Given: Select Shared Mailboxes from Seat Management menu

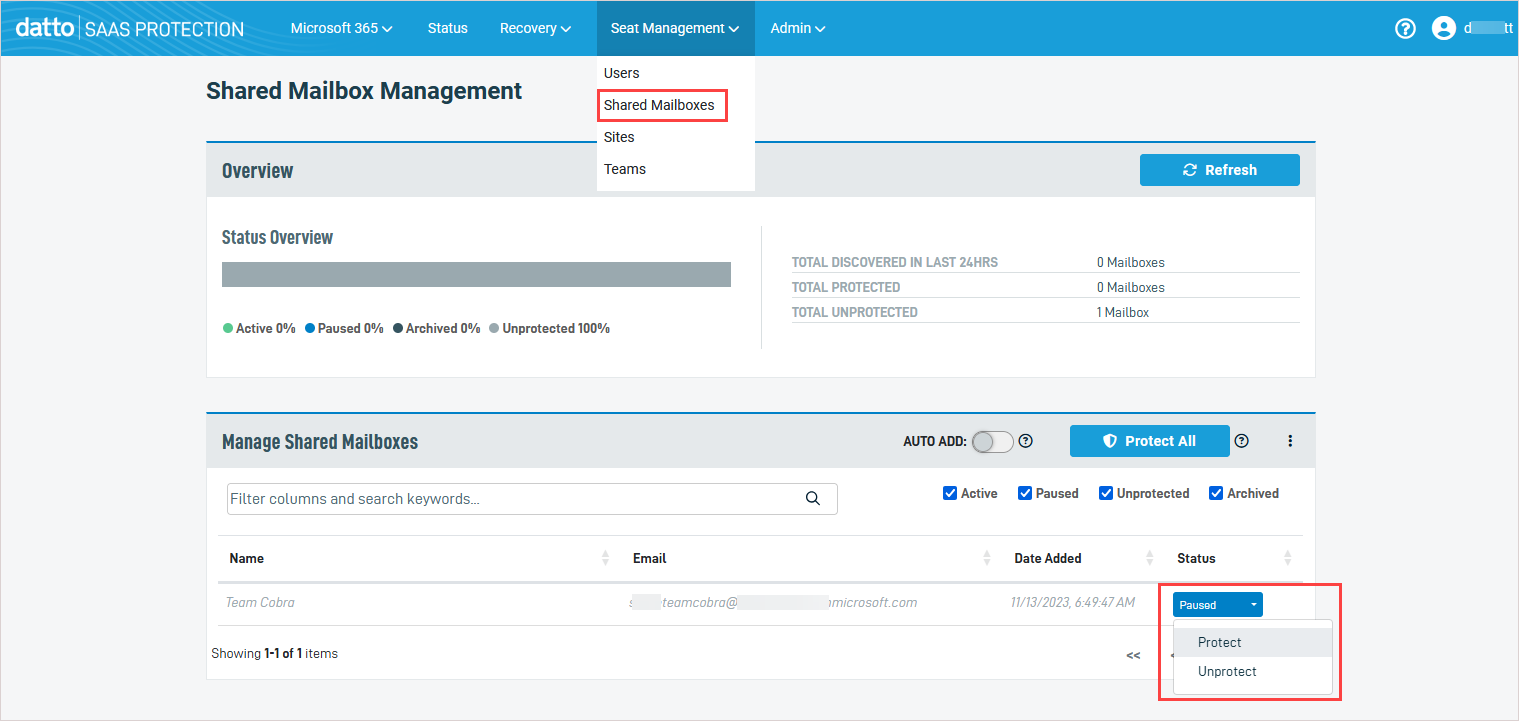Looking at the screenshot, I should 659,105.
